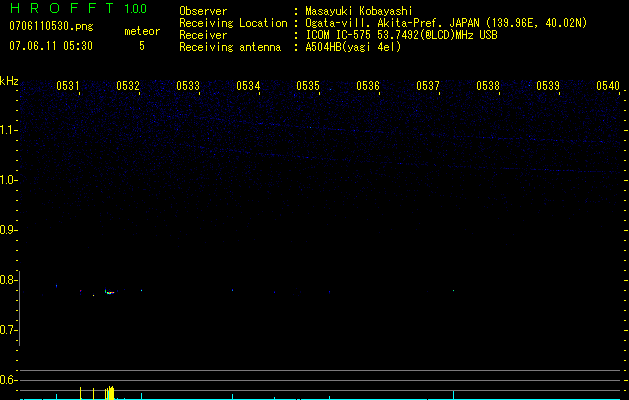Click the cyan intensity spike just past 0537

pos(454,395)
